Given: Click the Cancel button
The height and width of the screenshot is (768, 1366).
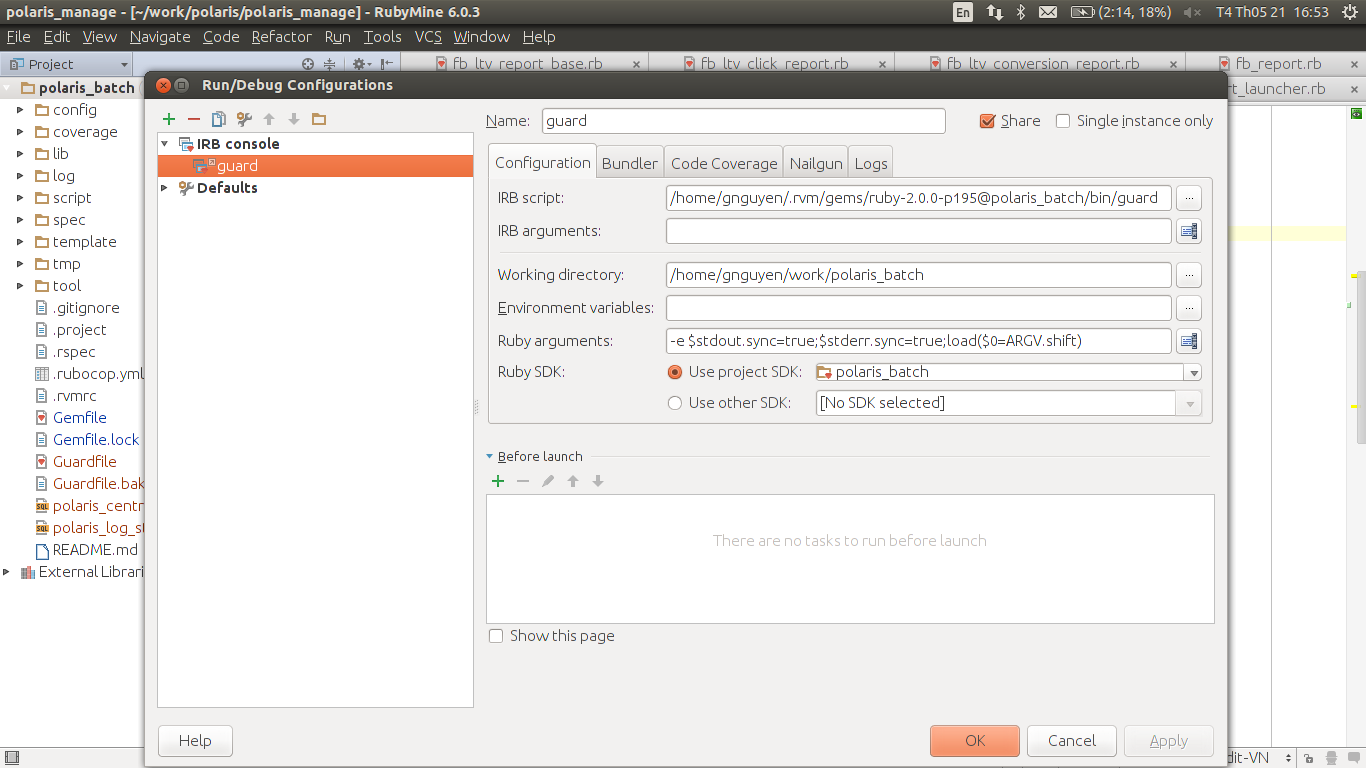Looking at the screenshot, I should pos(1072,741).
